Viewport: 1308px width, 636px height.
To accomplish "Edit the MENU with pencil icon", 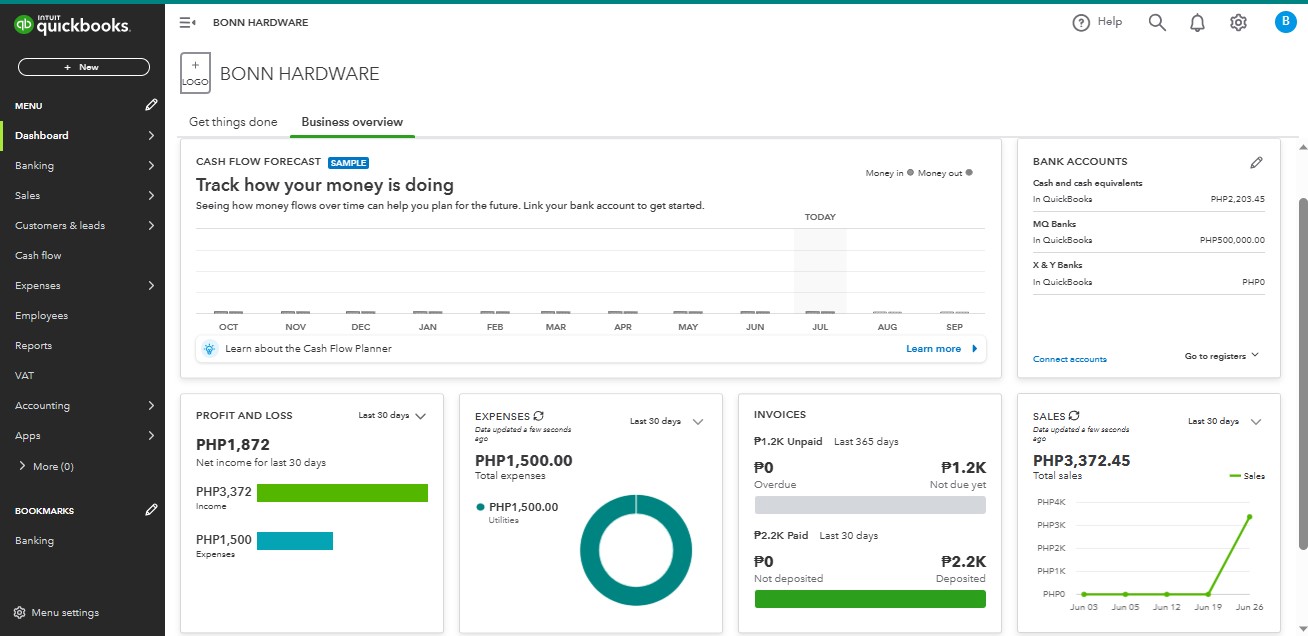I will pyautogui.click(x=151, y=105).
